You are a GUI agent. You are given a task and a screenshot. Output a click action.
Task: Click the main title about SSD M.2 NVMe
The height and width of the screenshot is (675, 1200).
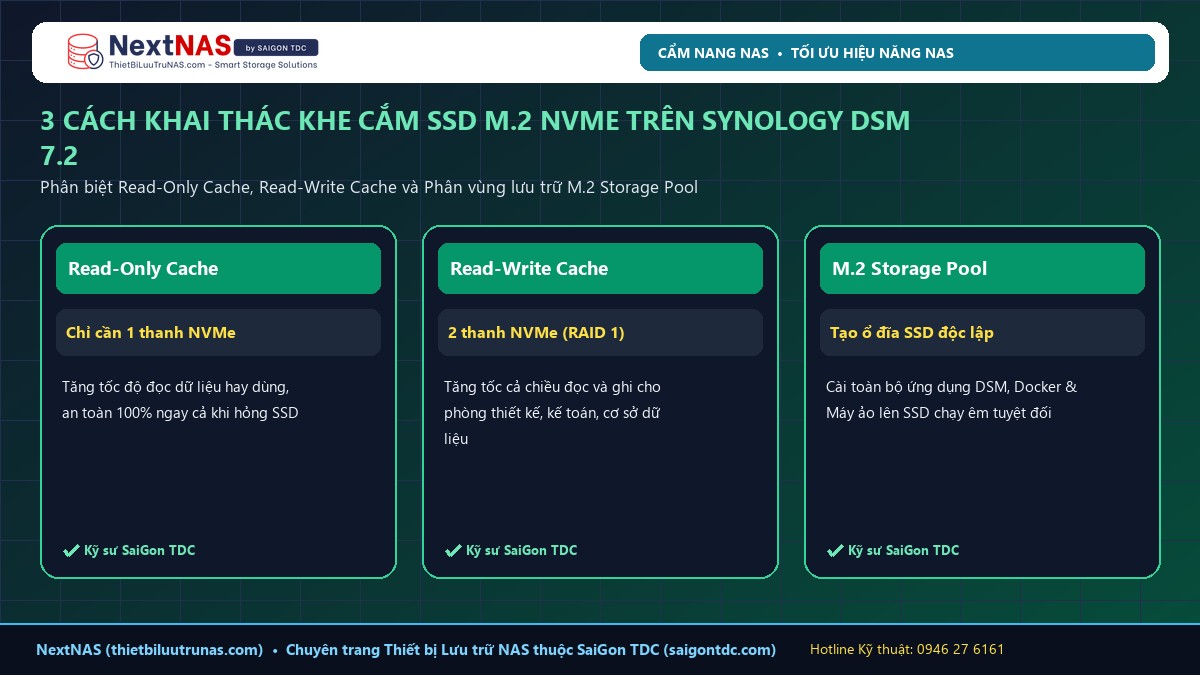pyautogui.click(x=475, y=138)
